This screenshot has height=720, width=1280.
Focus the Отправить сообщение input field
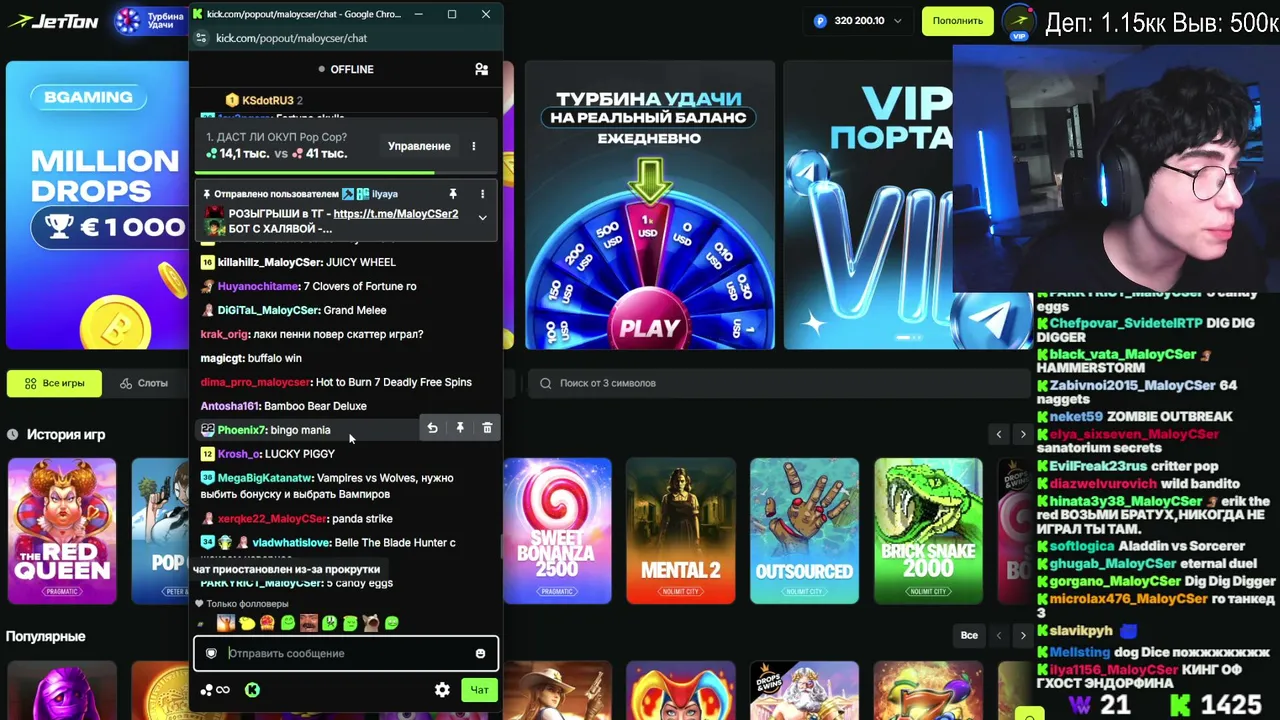[345, 653]
